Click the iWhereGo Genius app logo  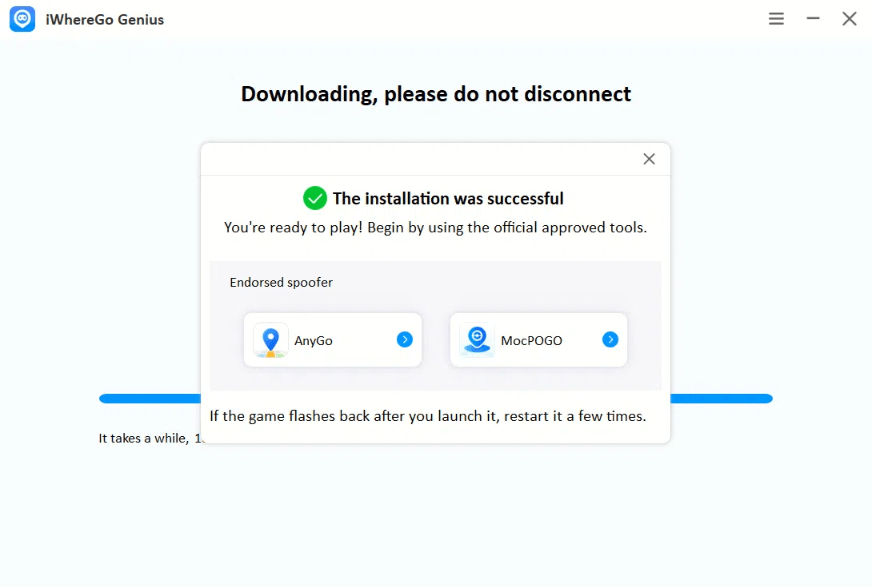(22, 18)
